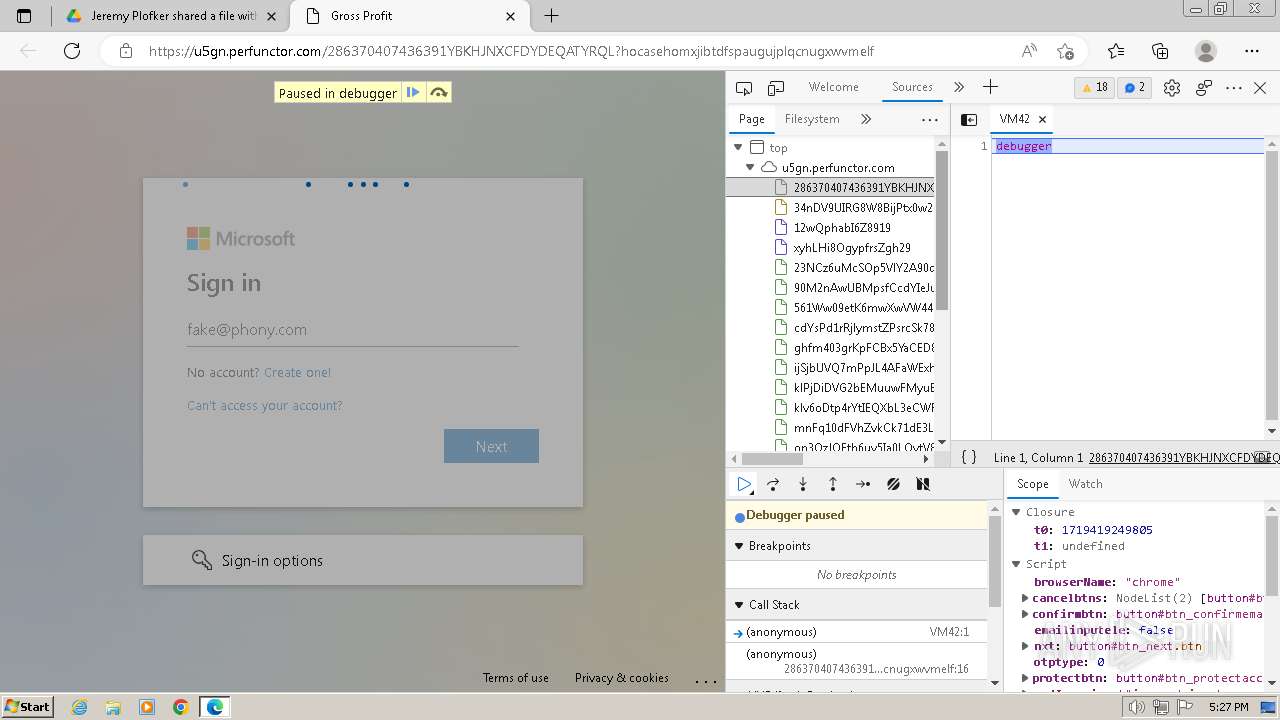Expand confirmbtn scope variable

coord(1025,614)
